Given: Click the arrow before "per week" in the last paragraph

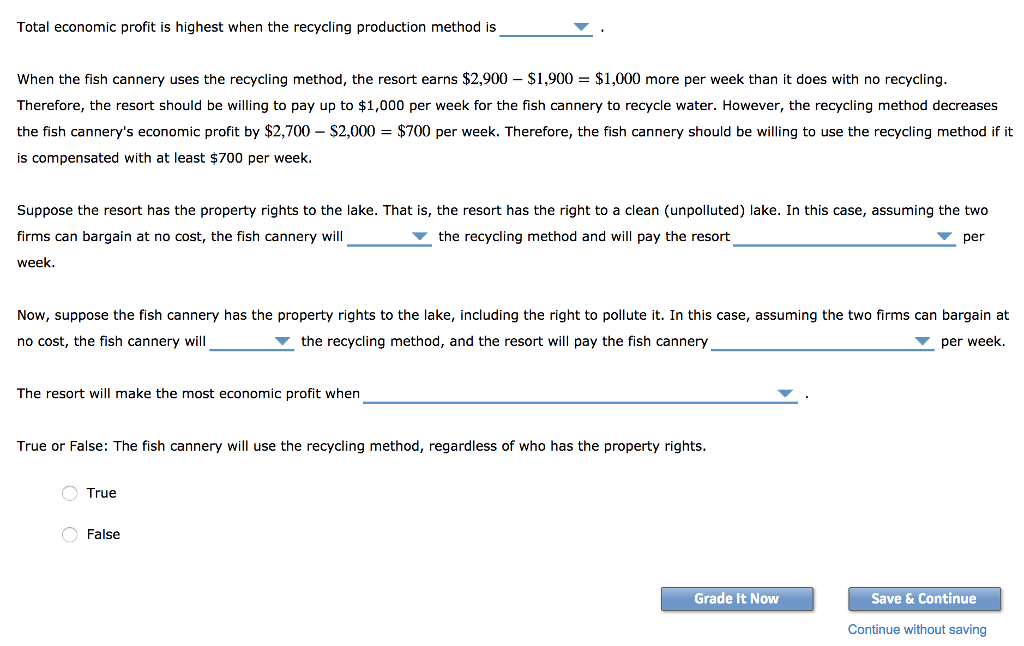Looking at the screenshot, I should (x=921, y=342).
